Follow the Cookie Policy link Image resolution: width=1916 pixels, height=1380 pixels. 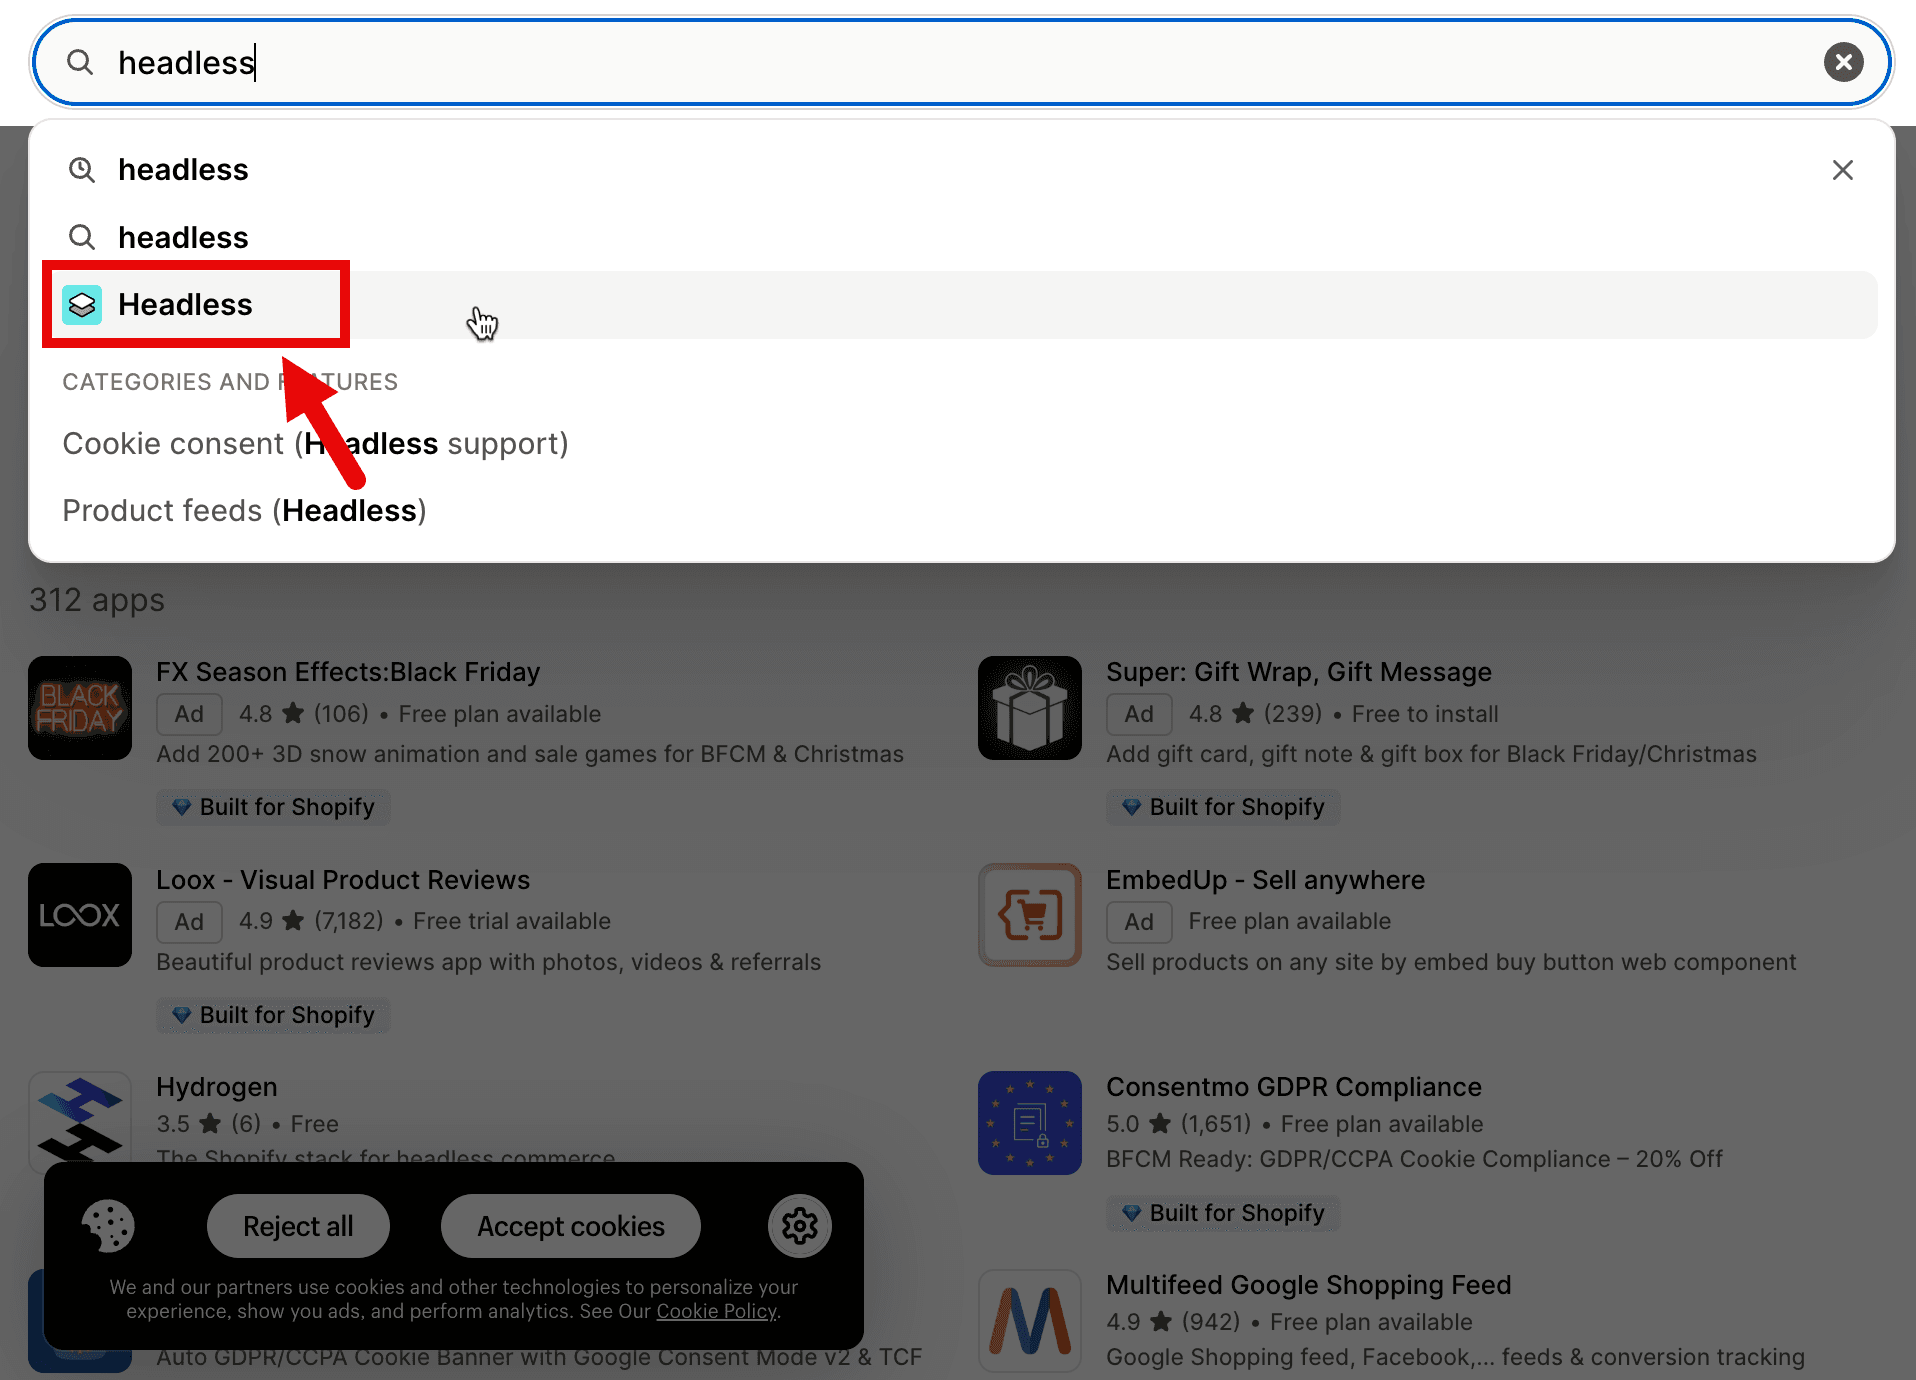coord(716,1311)
